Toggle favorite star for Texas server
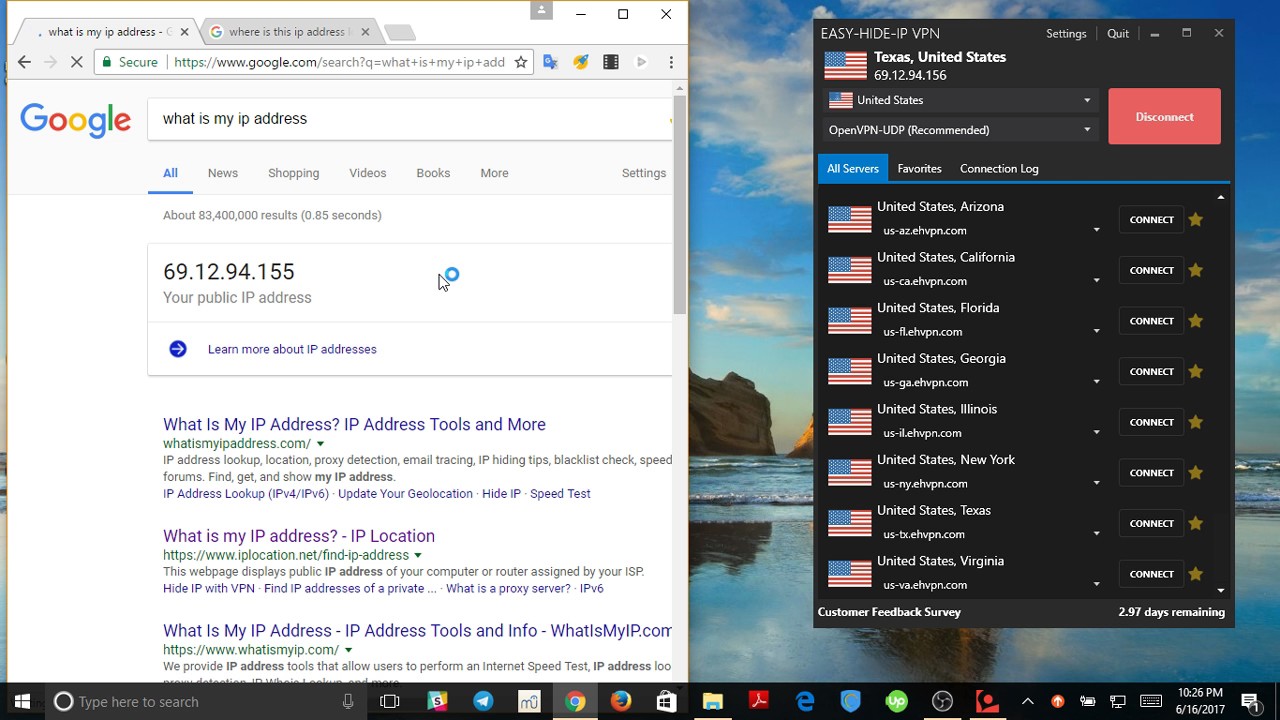Screen dimensions: 1280x720 coord(1196,523)
